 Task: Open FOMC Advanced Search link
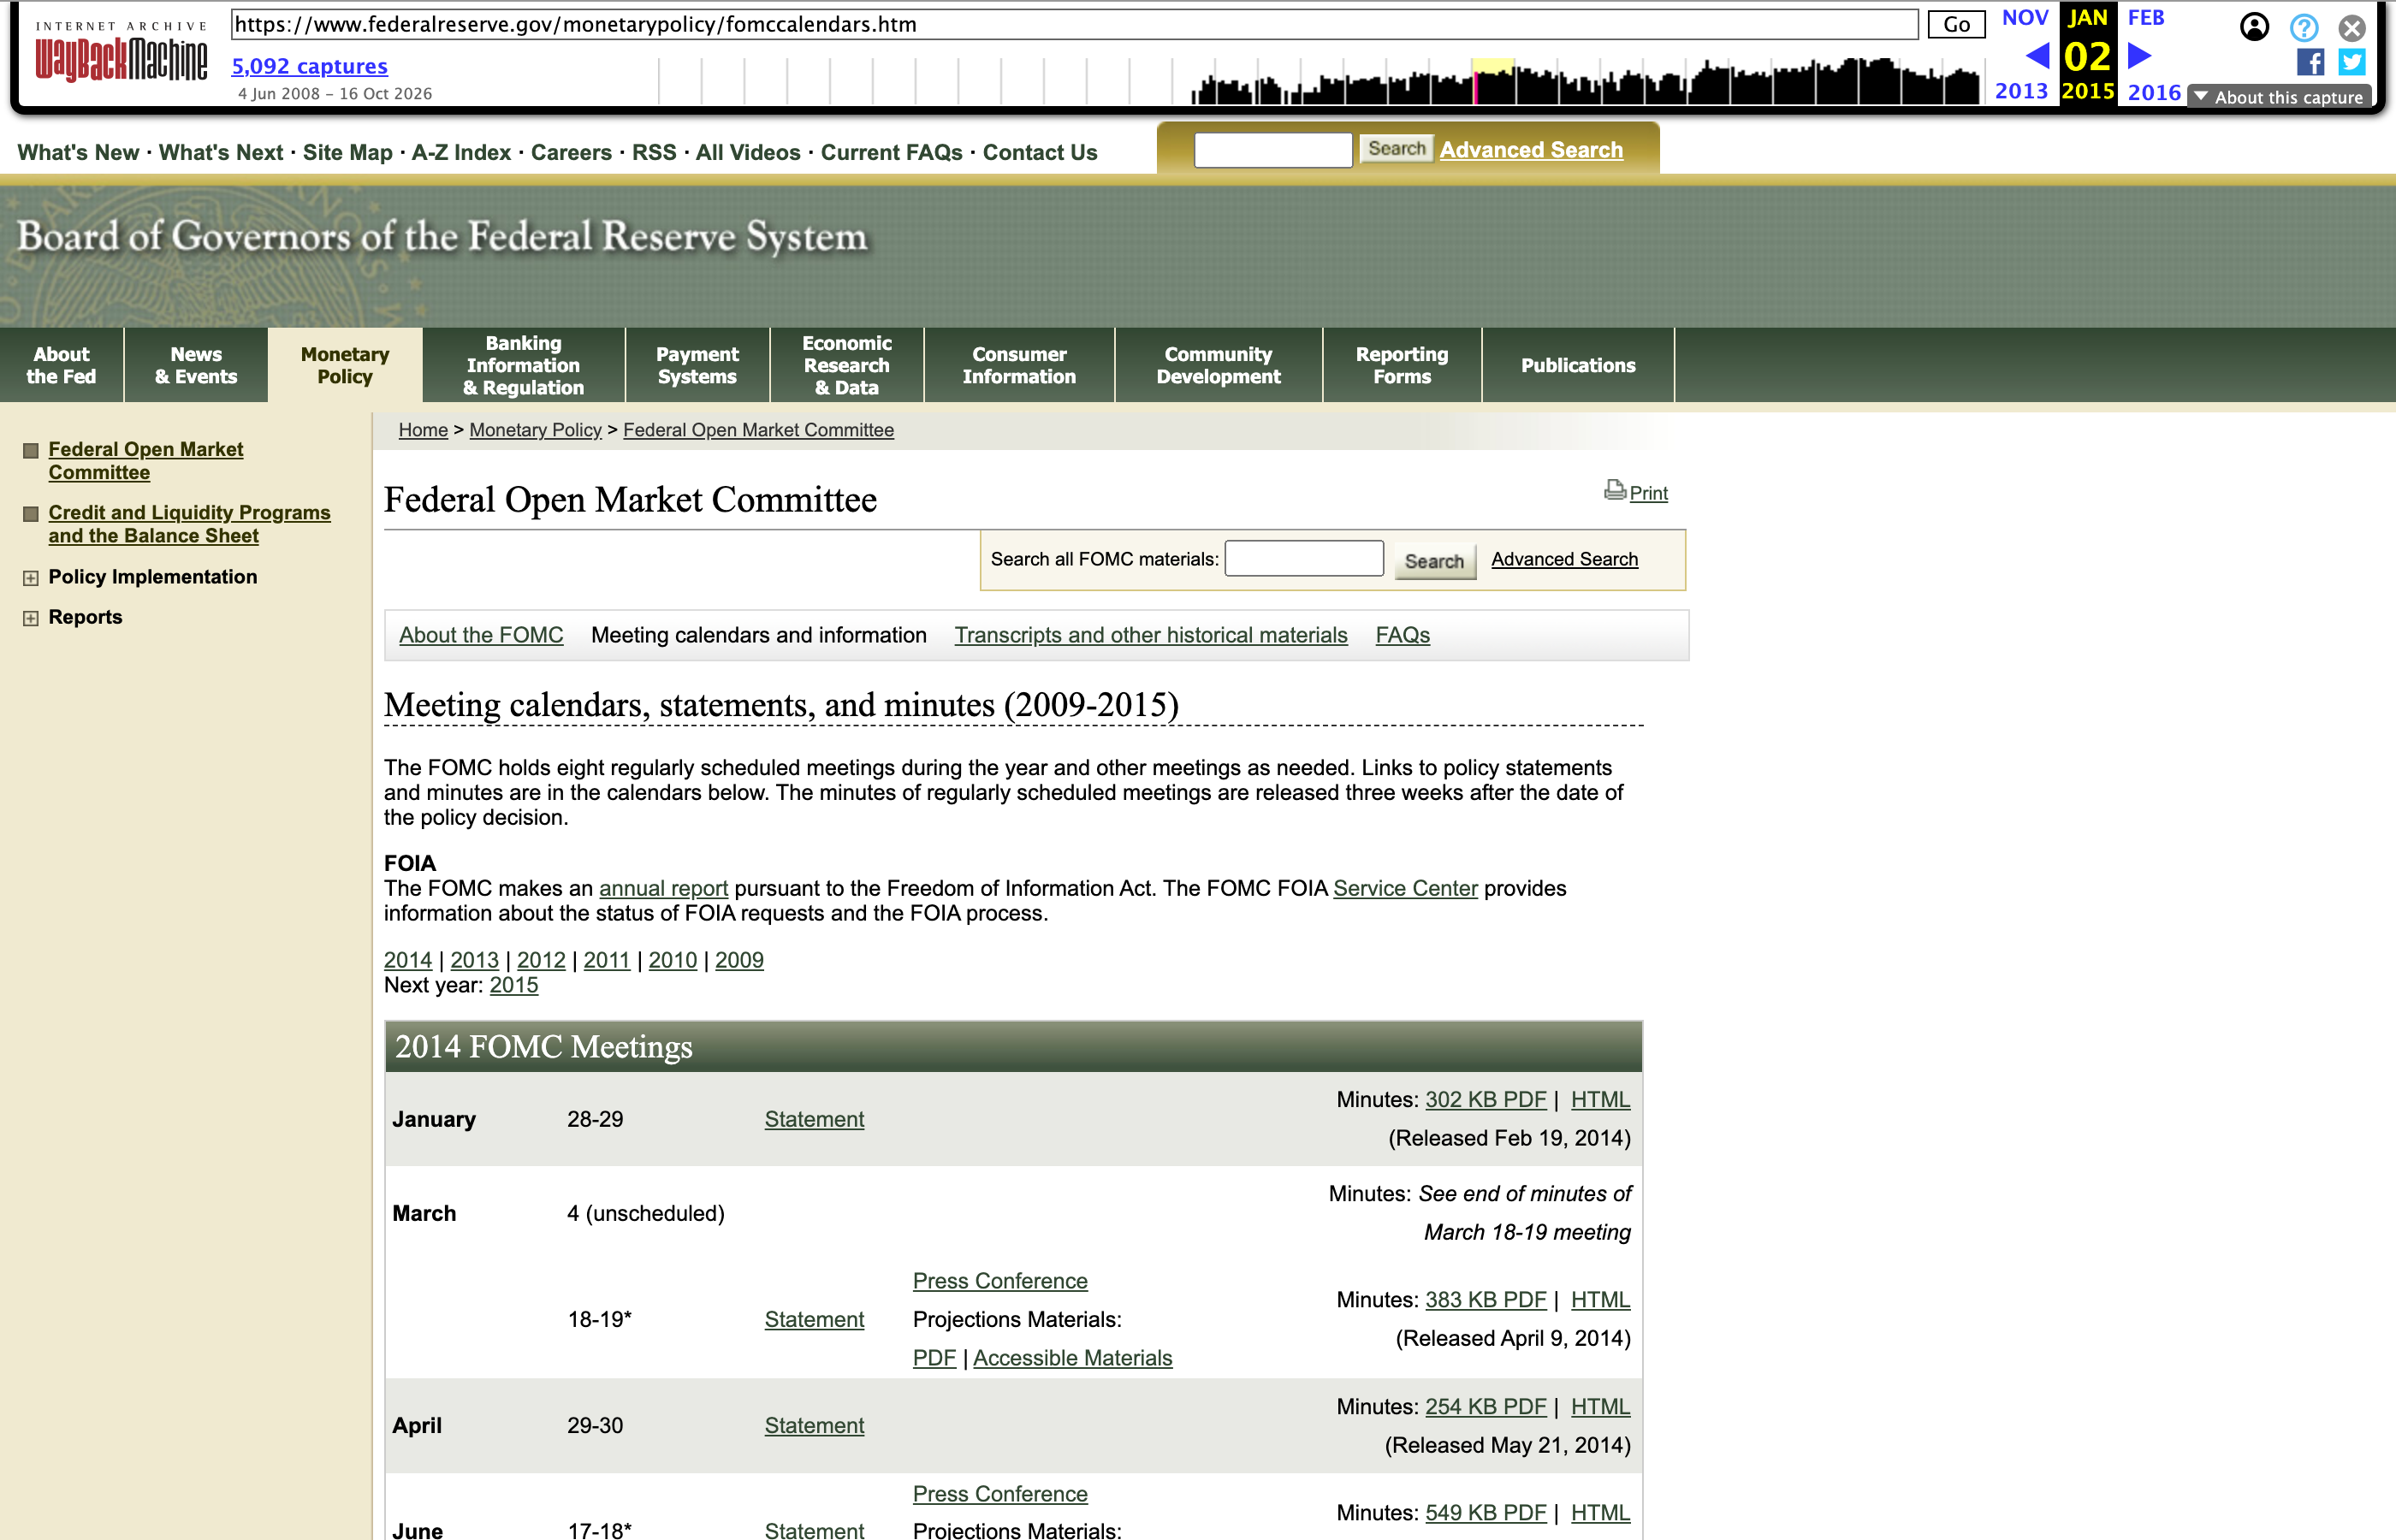(x=1564, y=559)
